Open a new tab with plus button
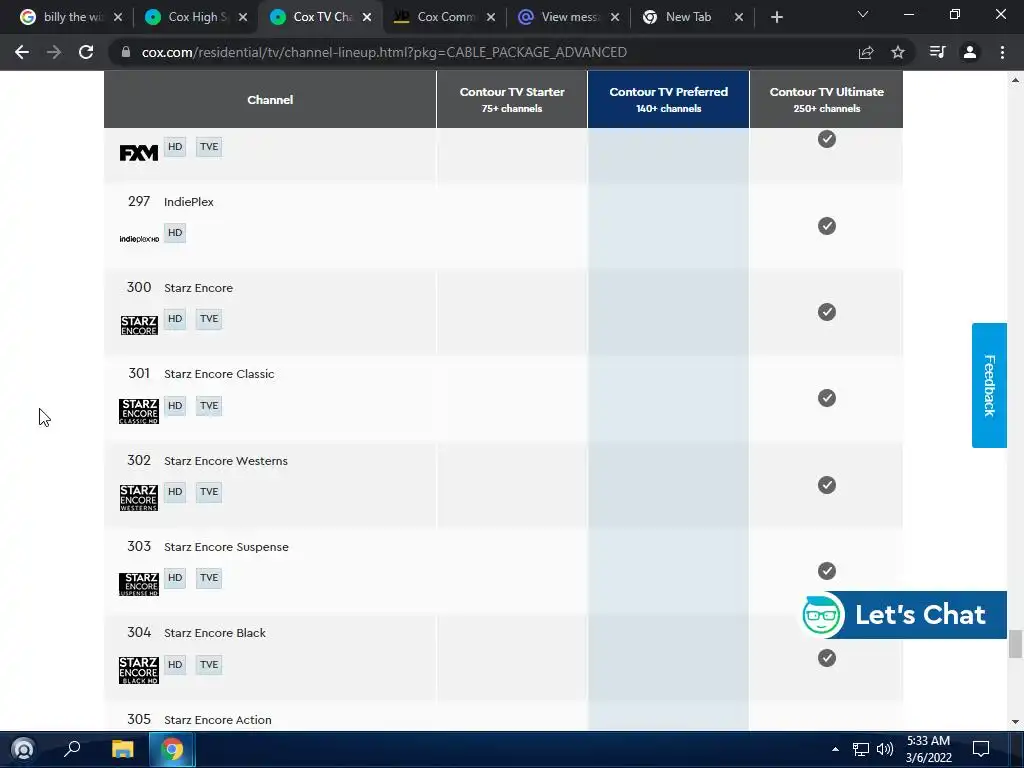 pyautogui.click(x=776, y=17)
